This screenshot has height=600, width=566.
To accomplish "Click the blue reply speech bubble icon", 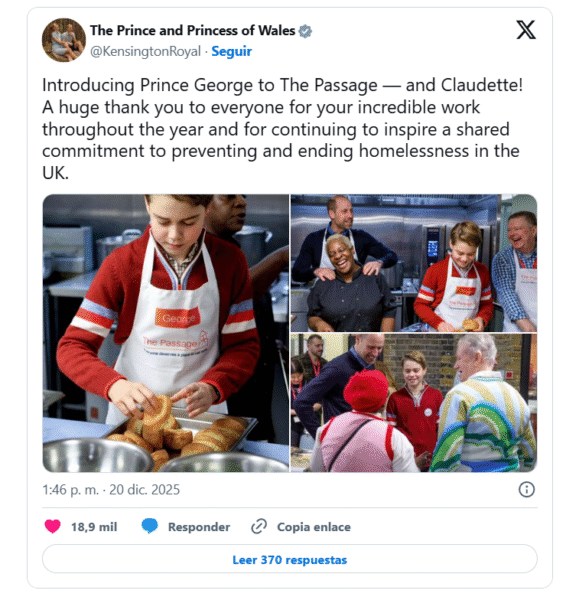I will pos(149,526).
